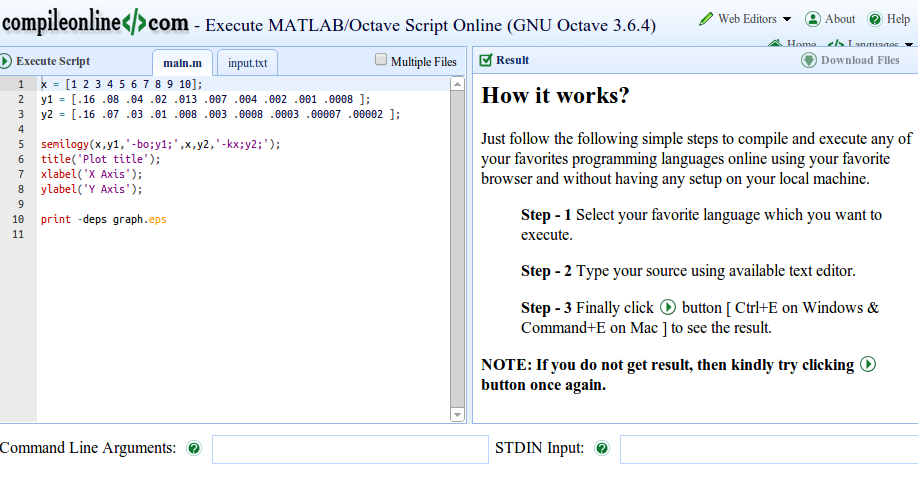Click the compileonline.com logo link

95,23
